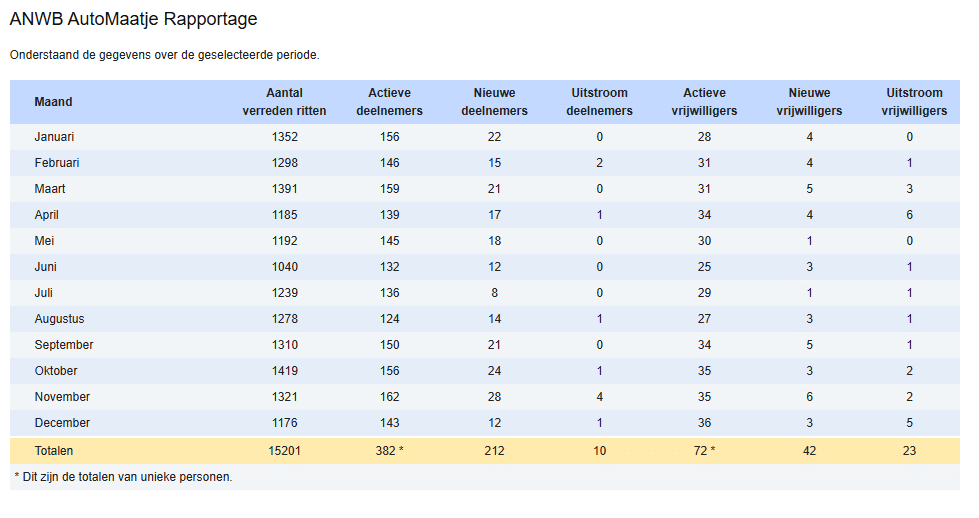The width and height of the screenshot is (979, 518).
Task: Click the 'Uitstroom vrijwilligers' column header
Action: click(914, 102)
